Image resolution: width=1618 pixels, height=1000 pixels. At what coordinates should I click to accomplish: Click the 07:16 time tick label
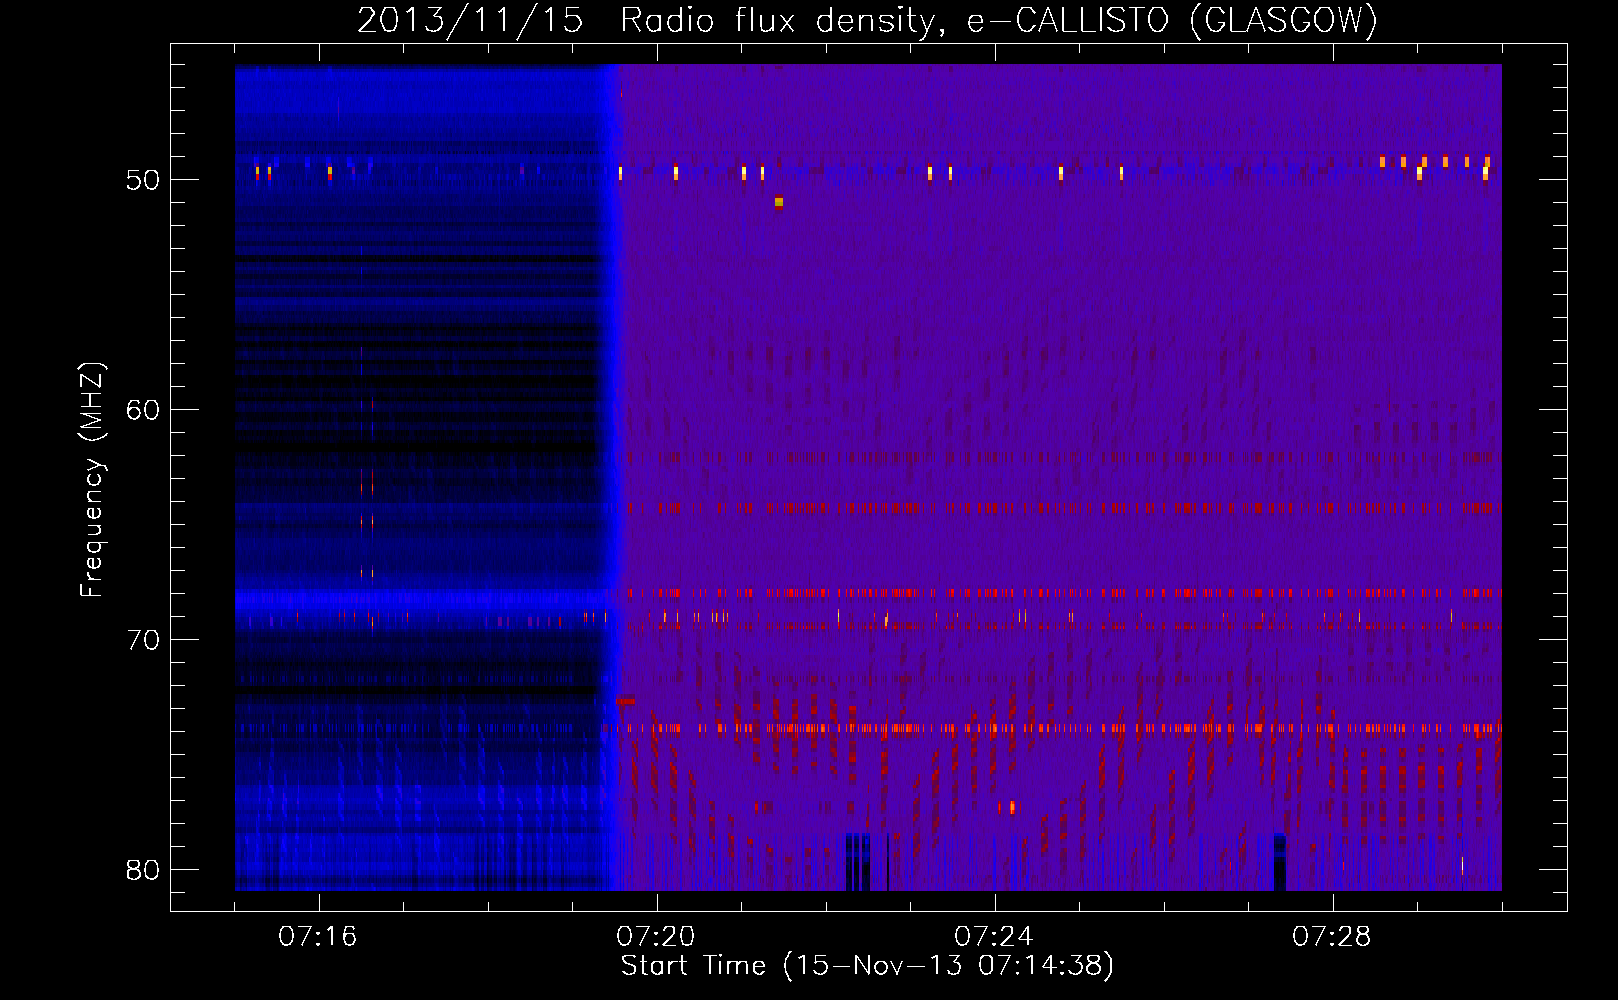[x=318, y=937]
